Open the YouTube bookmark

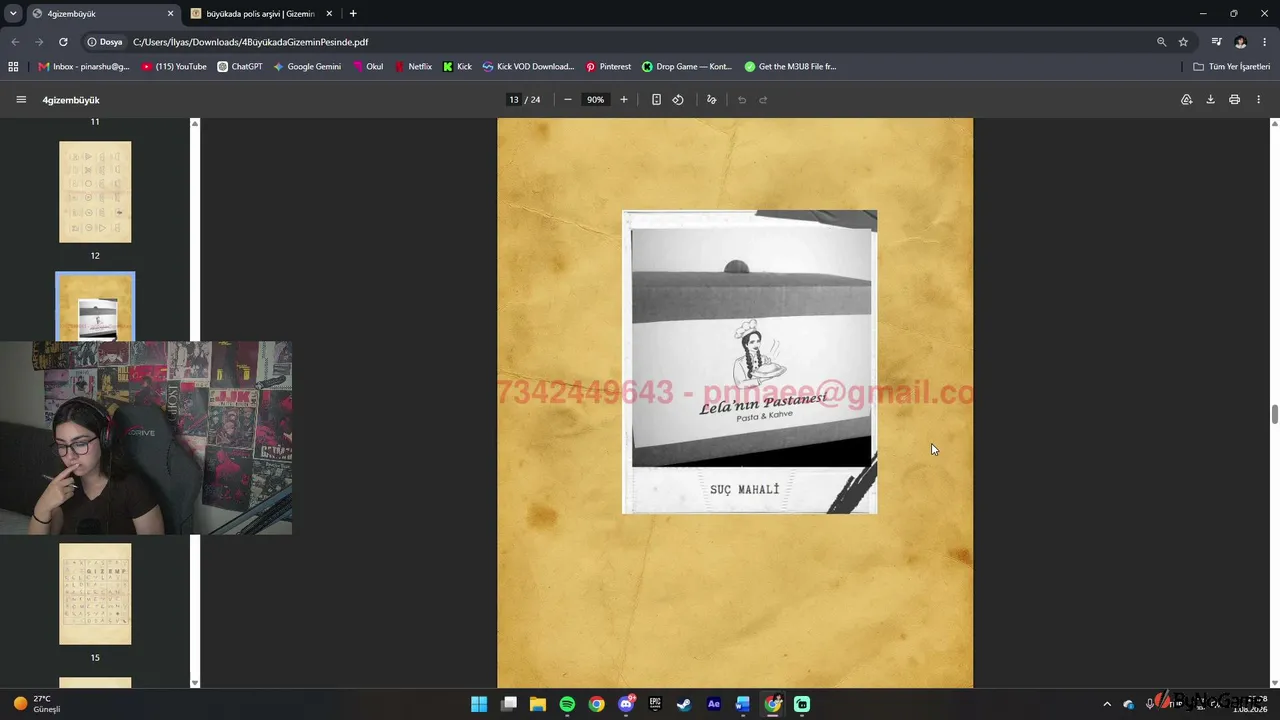click(174, 67)
